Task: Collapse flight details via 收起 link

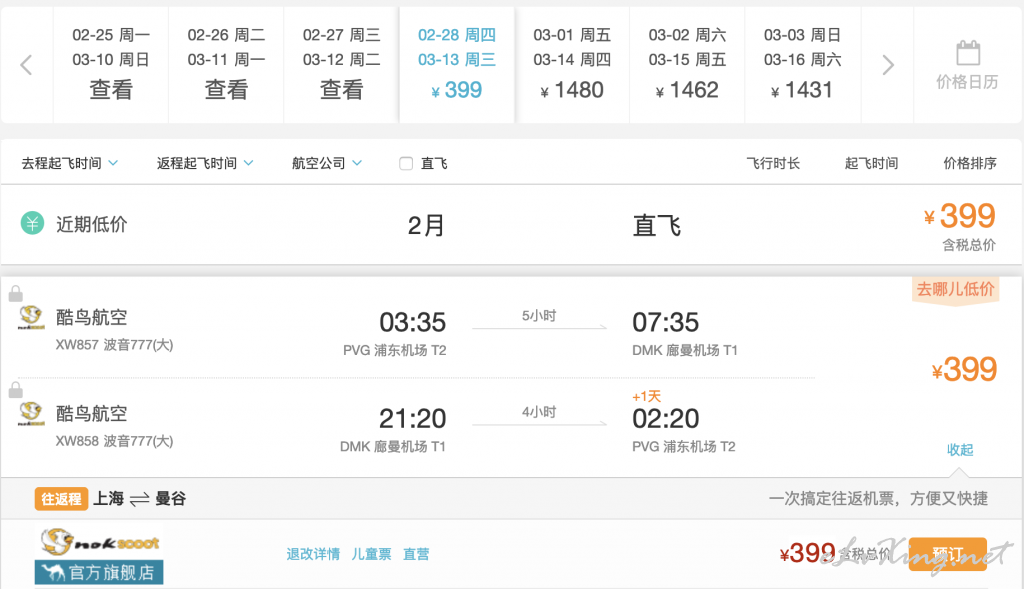Action: point(960,450)
